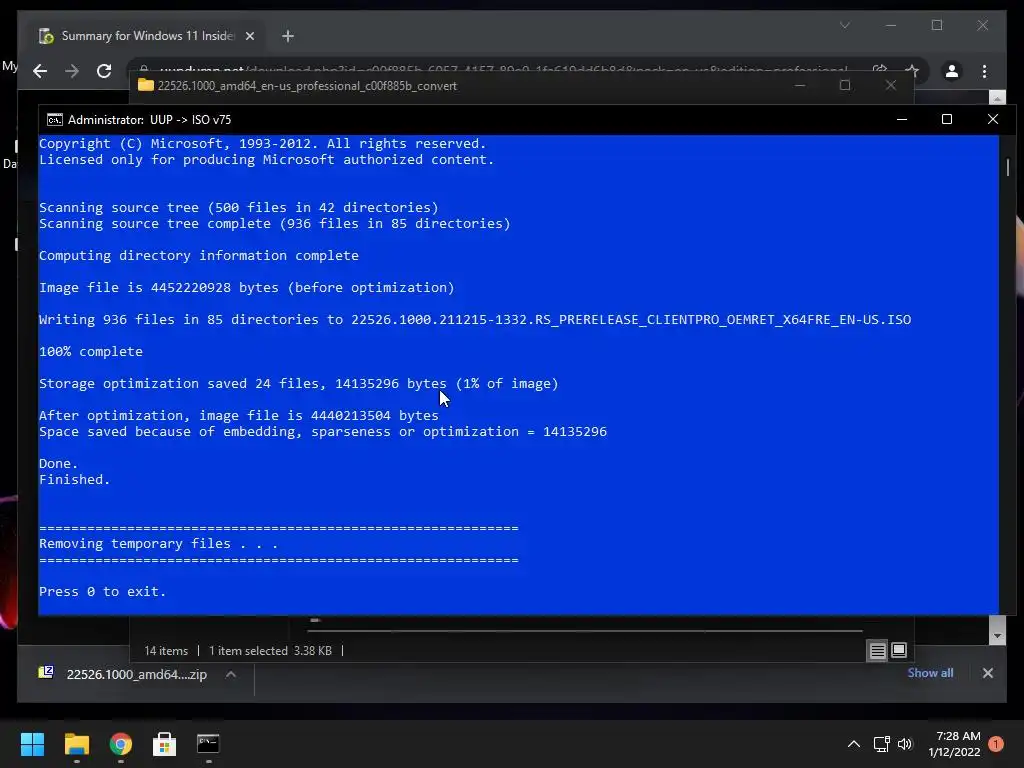
Task: Click '1 item selected 3.38 KB' status text
Action: click(270, 650)
